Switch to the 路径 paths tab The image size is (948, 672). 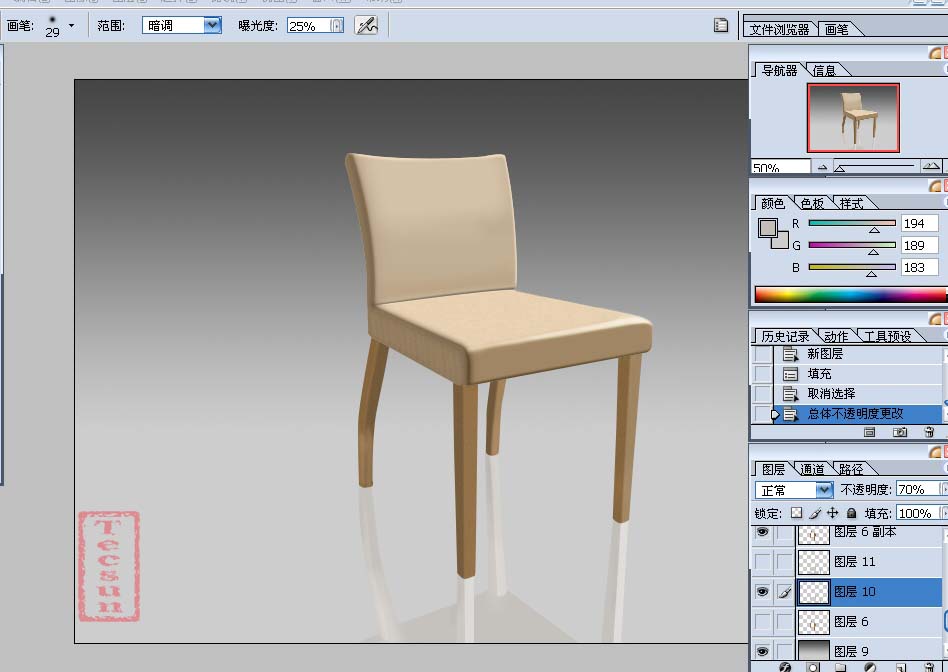(x=851, y=469)
